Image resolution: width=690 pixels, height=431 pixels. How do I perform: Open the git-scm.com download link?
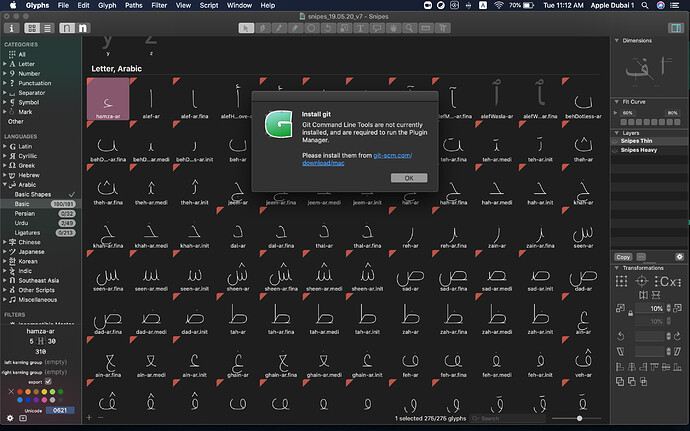coord(357,159)
